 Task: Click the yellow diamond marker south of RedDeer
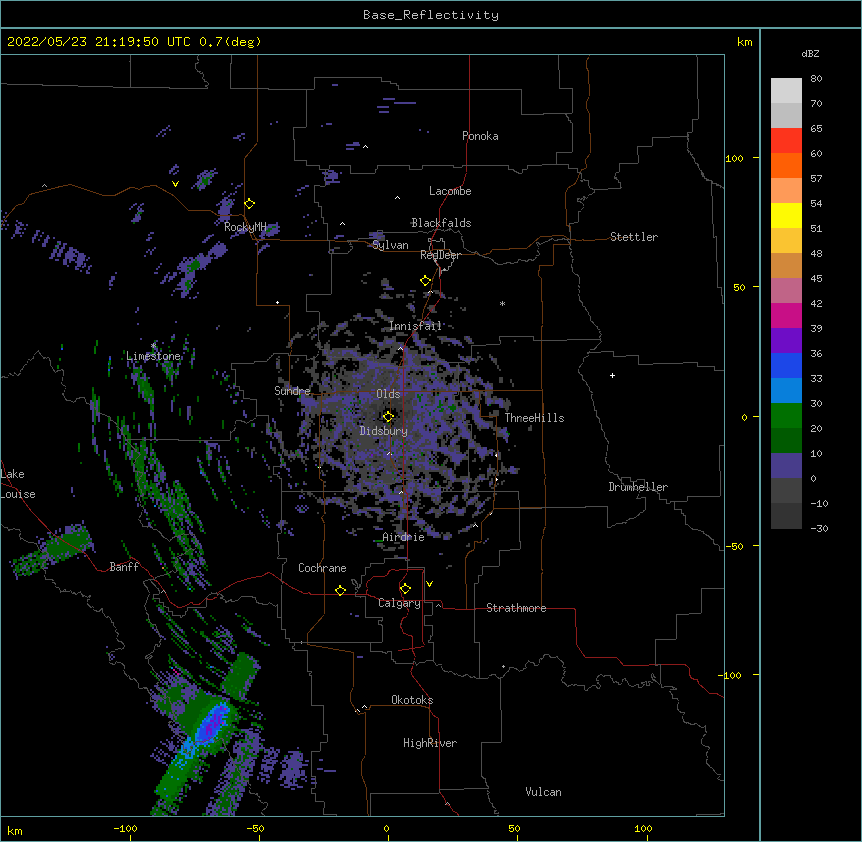(x=426, y=281)
